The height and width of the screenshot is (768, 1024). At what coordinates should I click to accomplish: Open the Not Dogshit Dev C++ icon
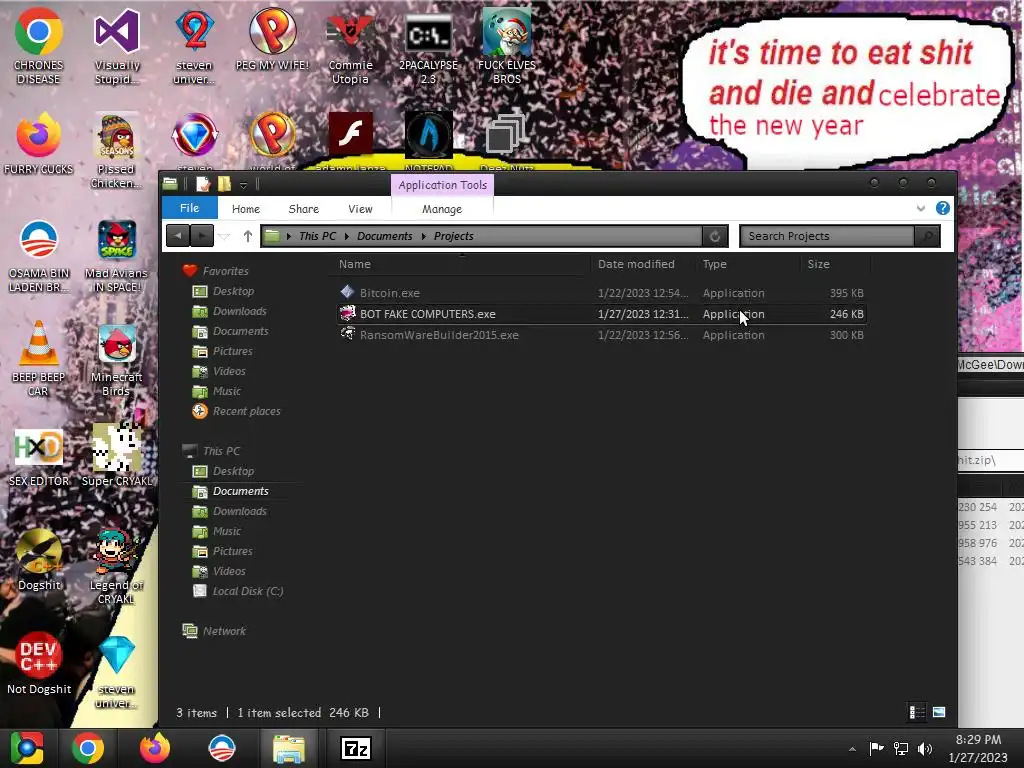[39, 664]
